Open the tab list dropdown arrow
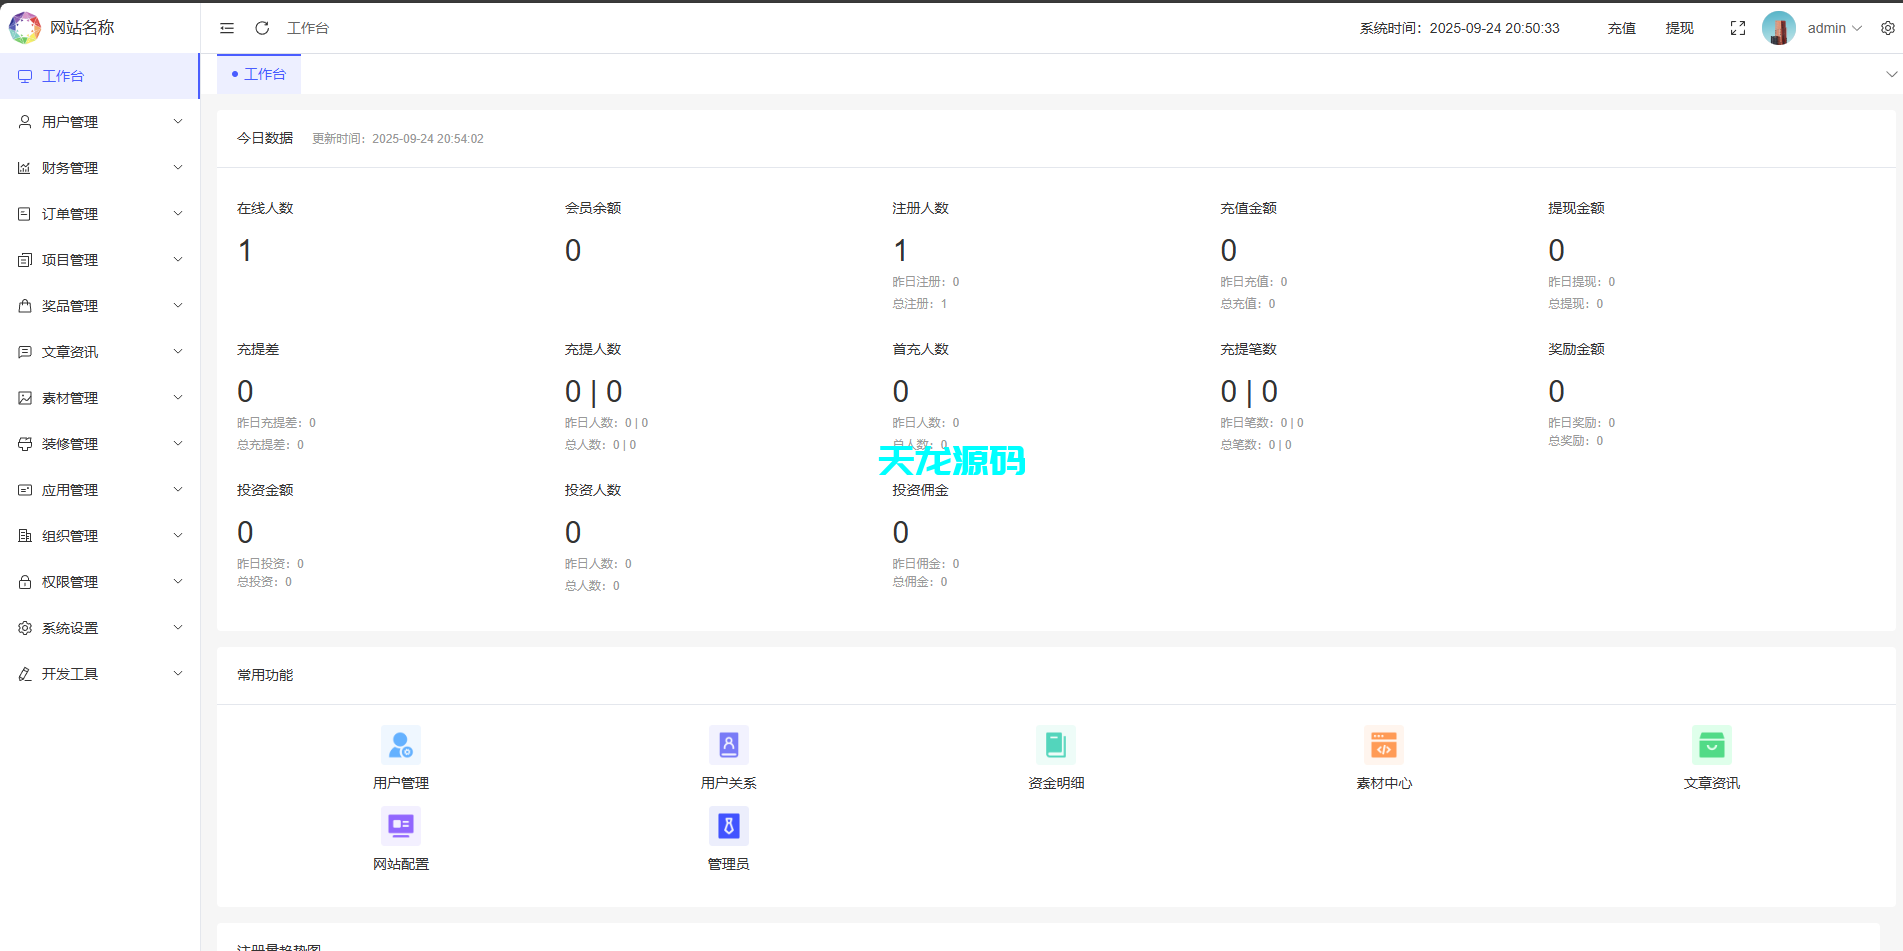Image resolution: width=1903 pixels, height=951 pixels. (x=1891, y=74)
